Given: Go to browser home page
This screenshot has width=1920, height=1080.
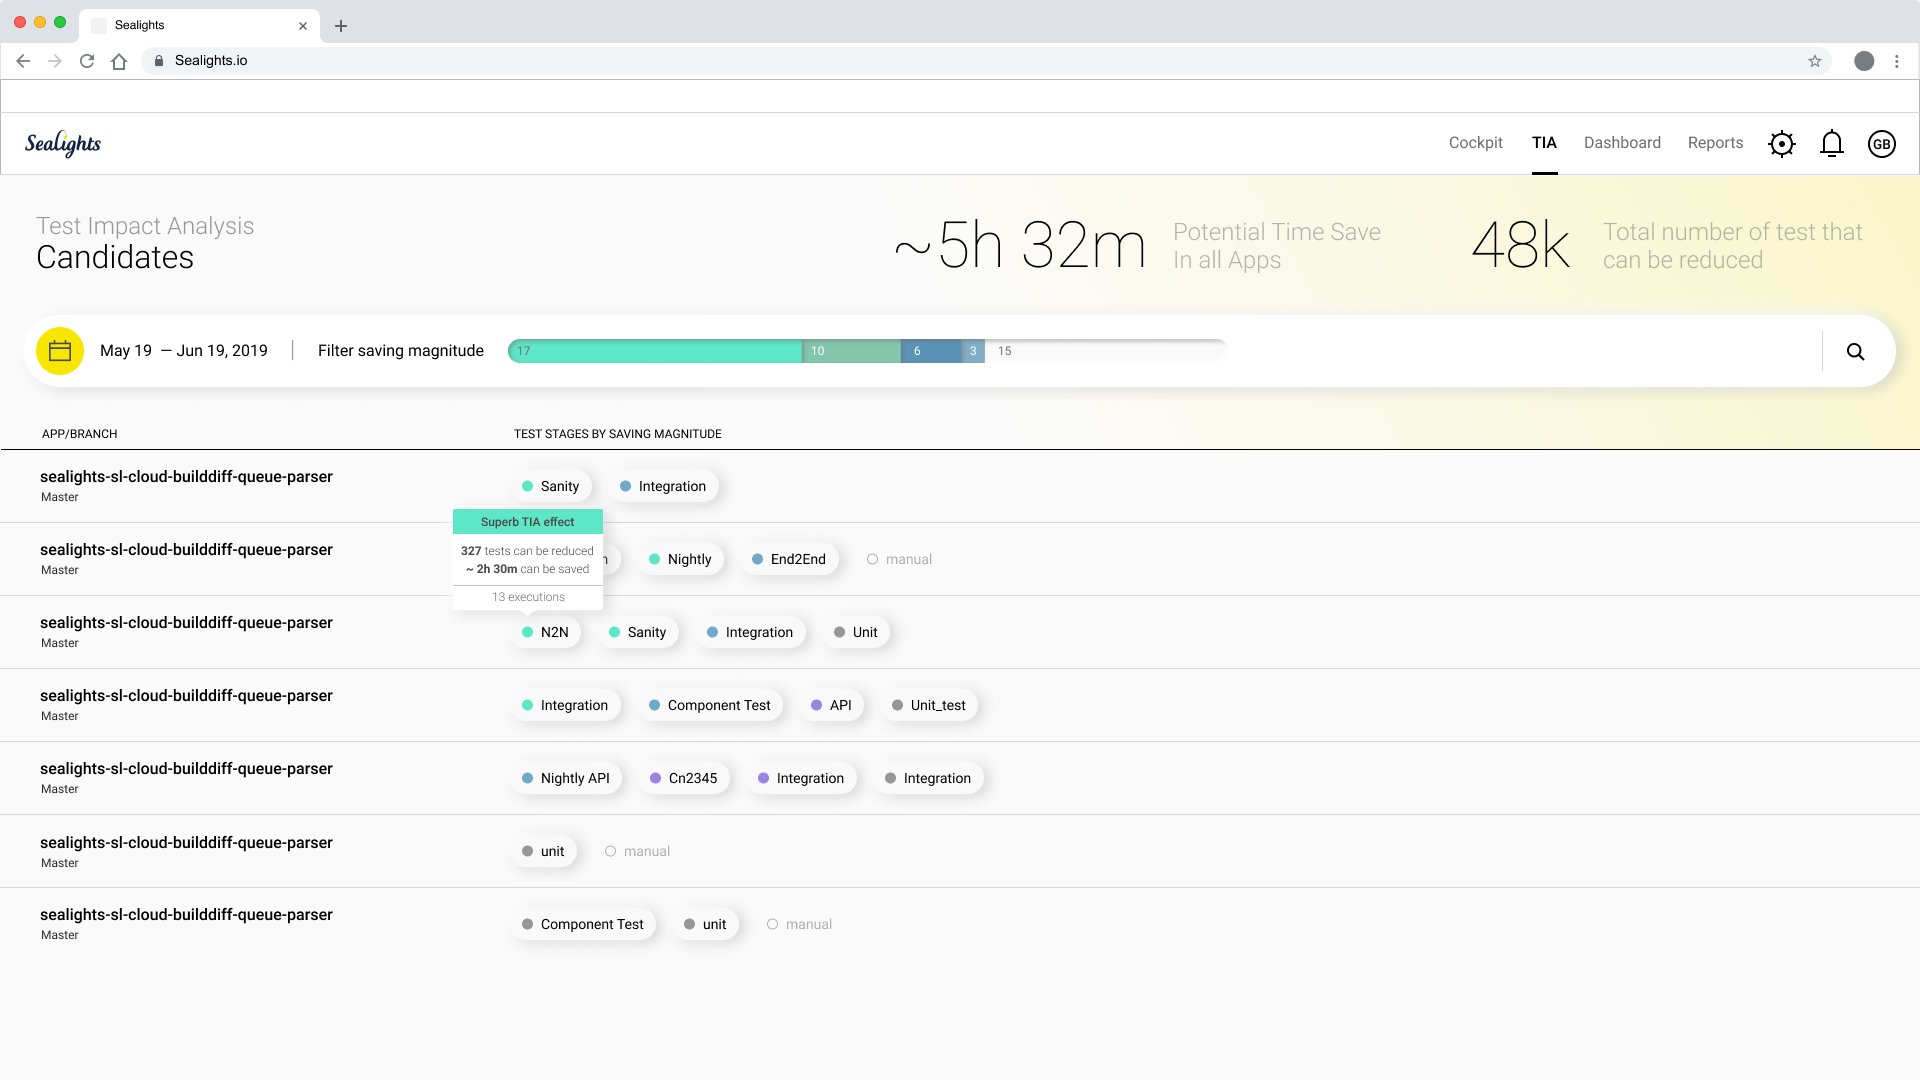Looking at the screenshot, I should tap(119, 61).
